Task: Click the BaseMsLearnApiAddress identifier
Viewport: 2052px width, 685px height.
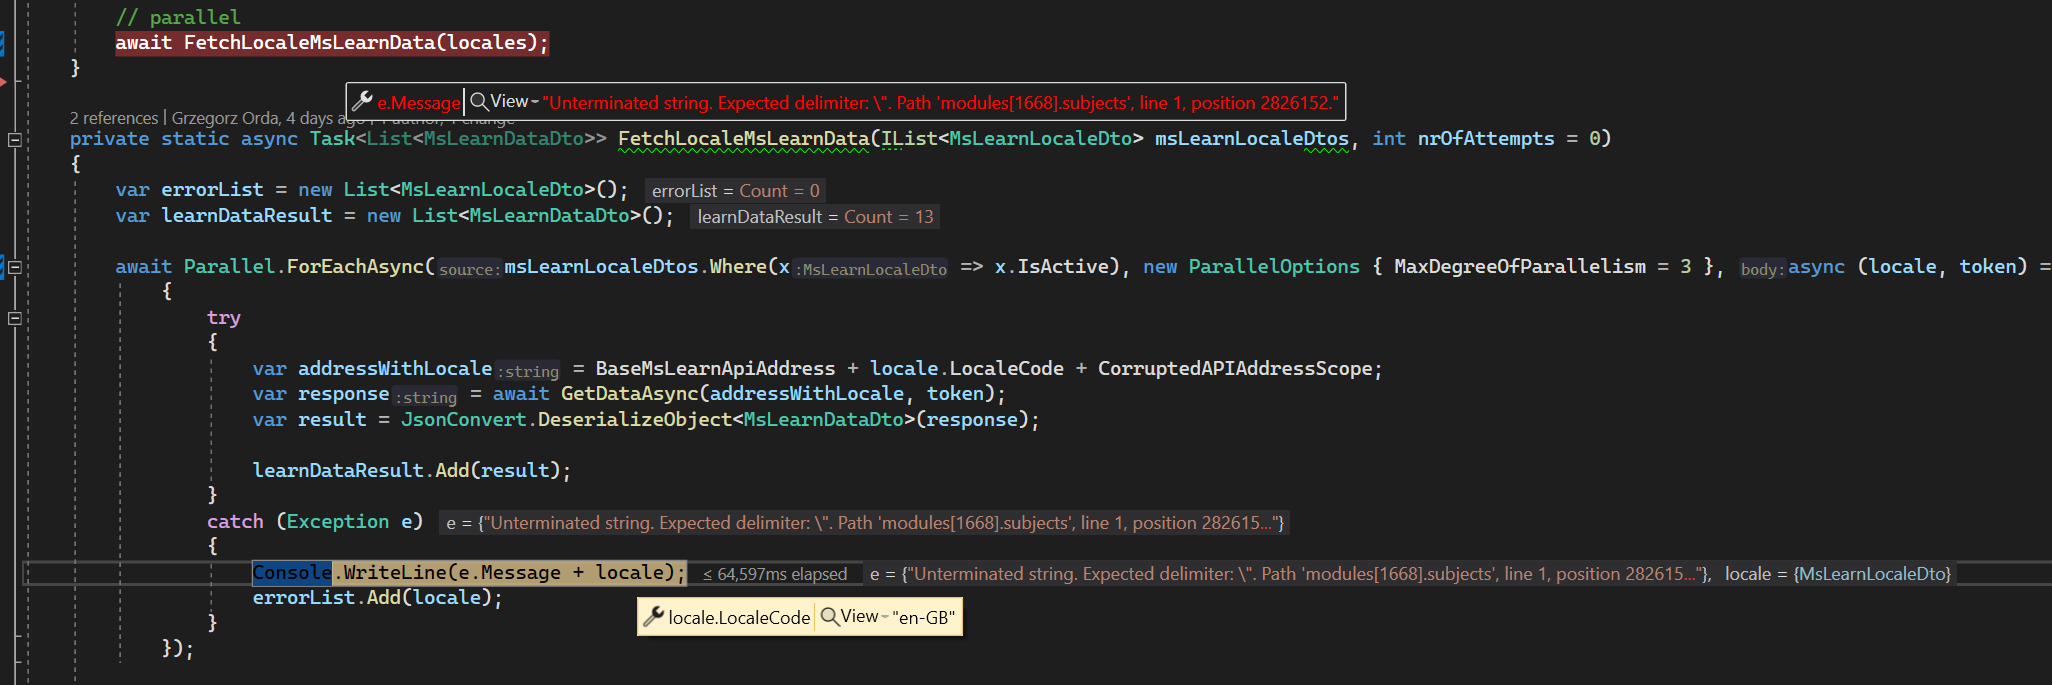Action: (x=715, y=368)
